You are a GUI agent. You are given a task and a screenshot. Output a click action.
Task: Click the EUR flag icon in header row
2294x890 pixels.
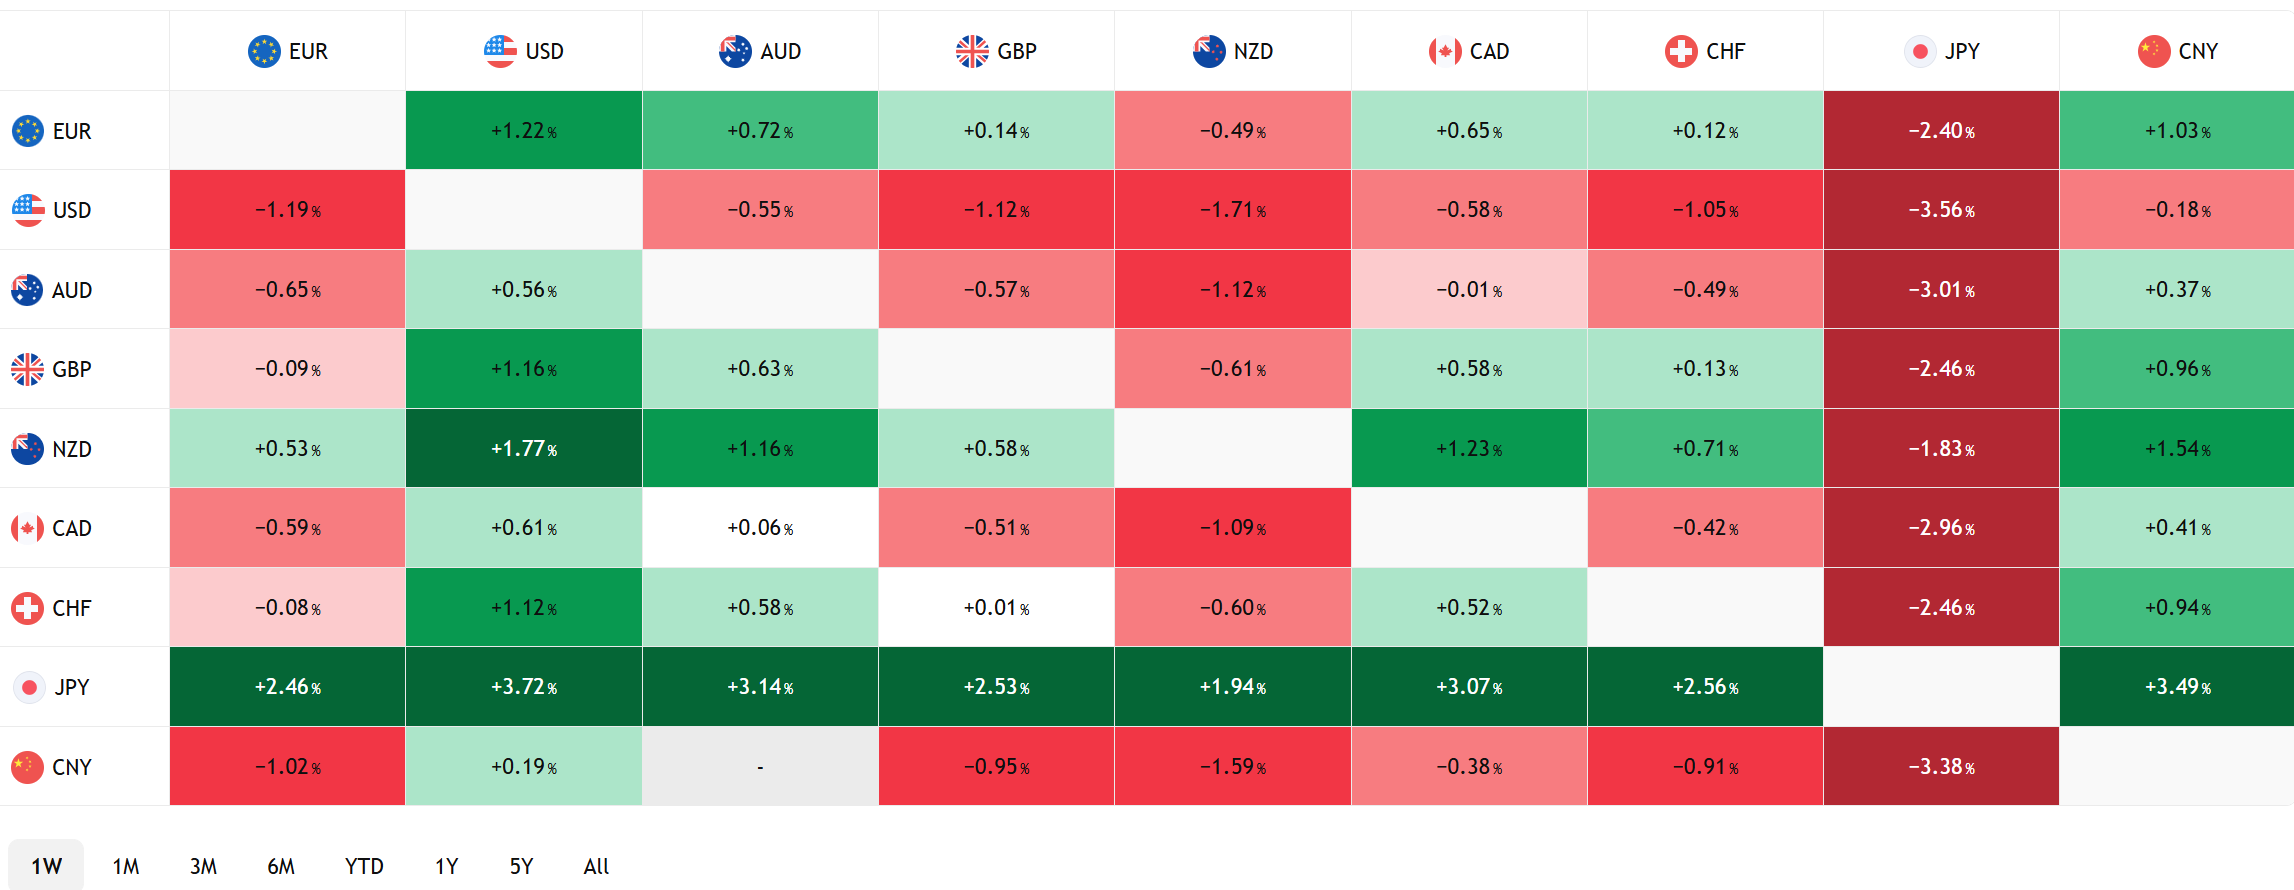264,51
